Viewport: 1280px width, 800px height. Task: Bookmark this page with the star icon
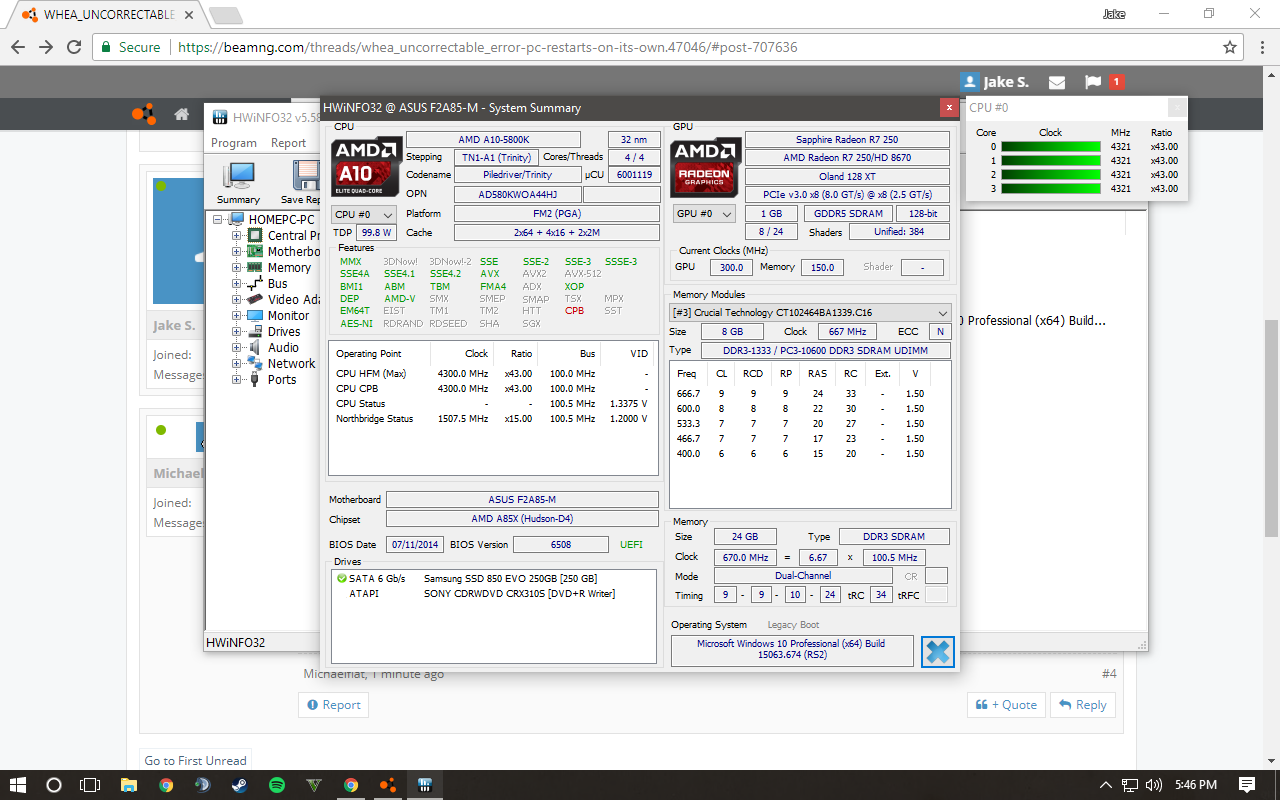click(x=1230, y=47)
